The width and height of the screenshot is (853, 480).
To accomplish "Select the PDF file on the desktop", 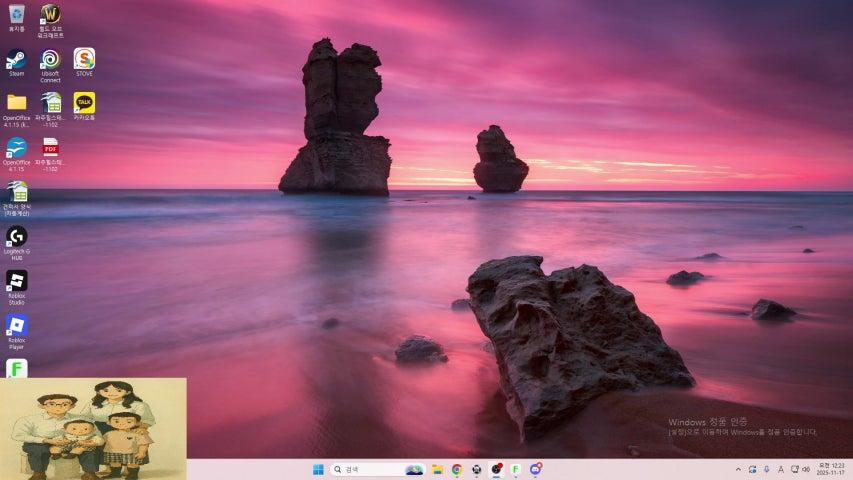I will (50, 148).
